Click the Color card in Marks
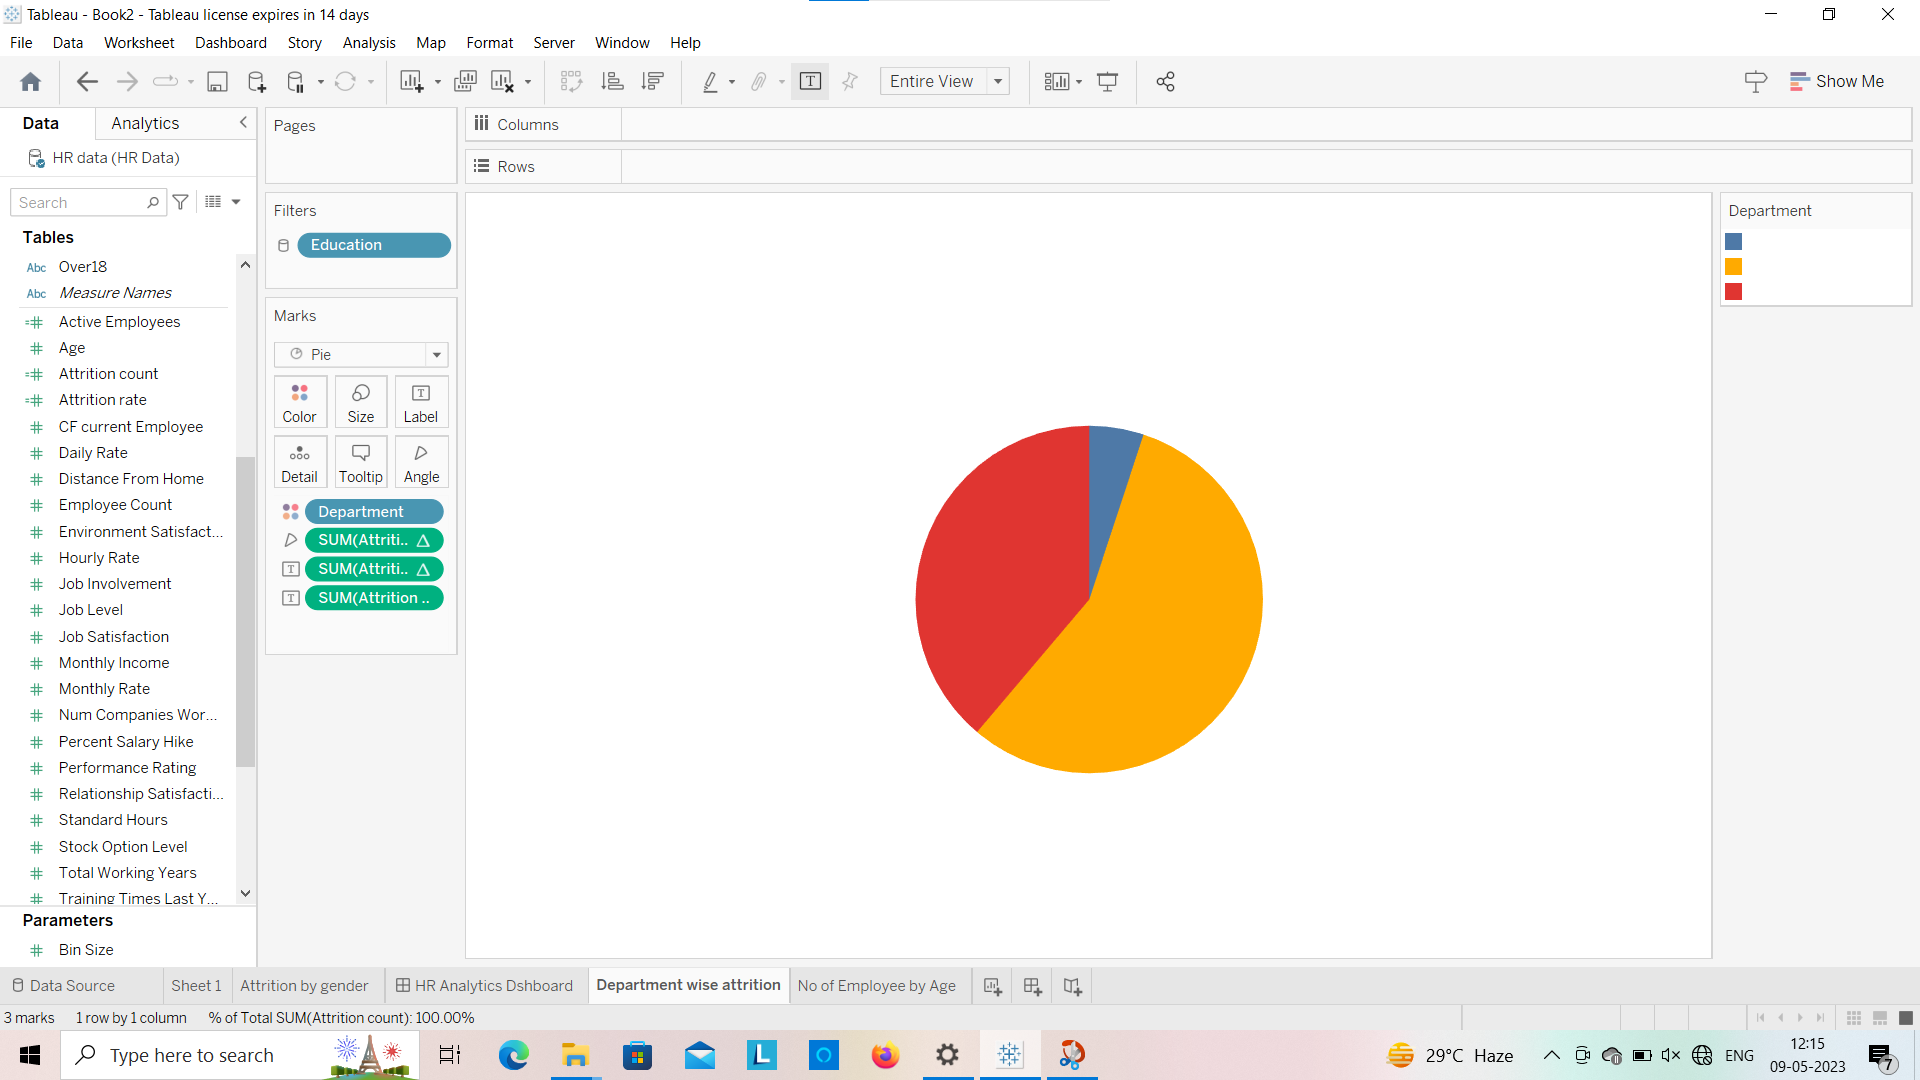This screenshot has width=1920, height=1080. point(299,403)
